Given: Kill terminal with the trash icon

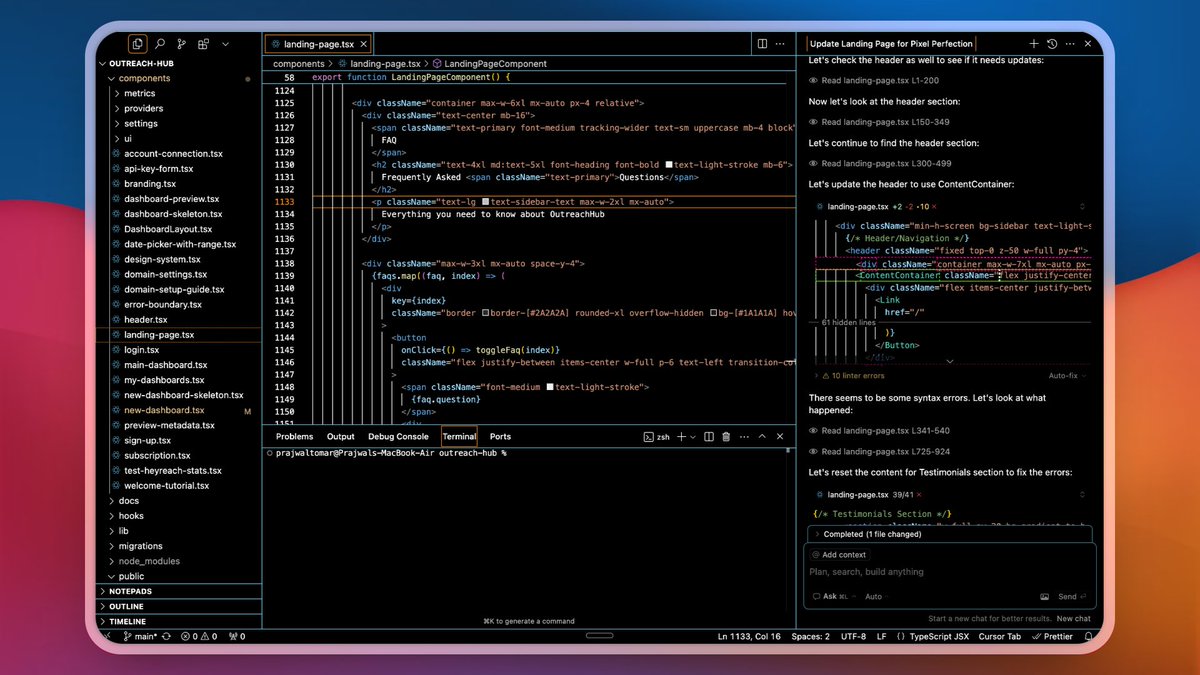Looking at the screenshot, I should tap(726, 437).
